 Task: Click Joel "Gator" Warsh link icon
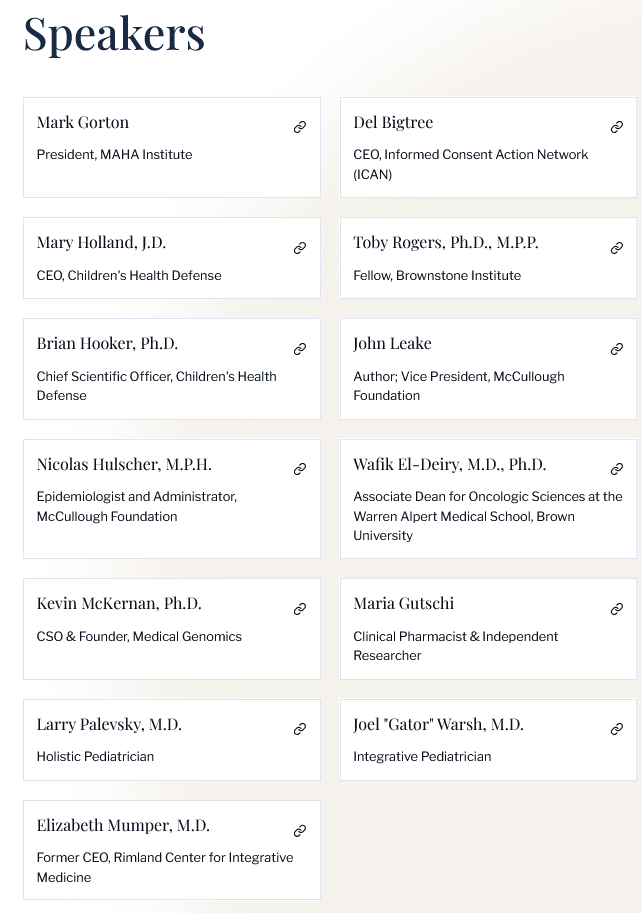(x=616, y=729)
